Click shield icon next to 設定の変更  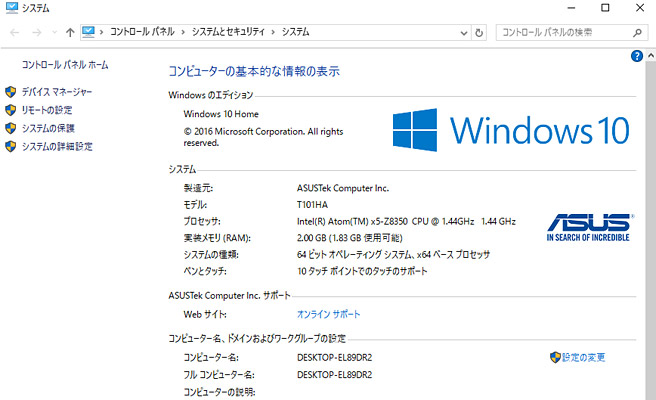point(555,357)
